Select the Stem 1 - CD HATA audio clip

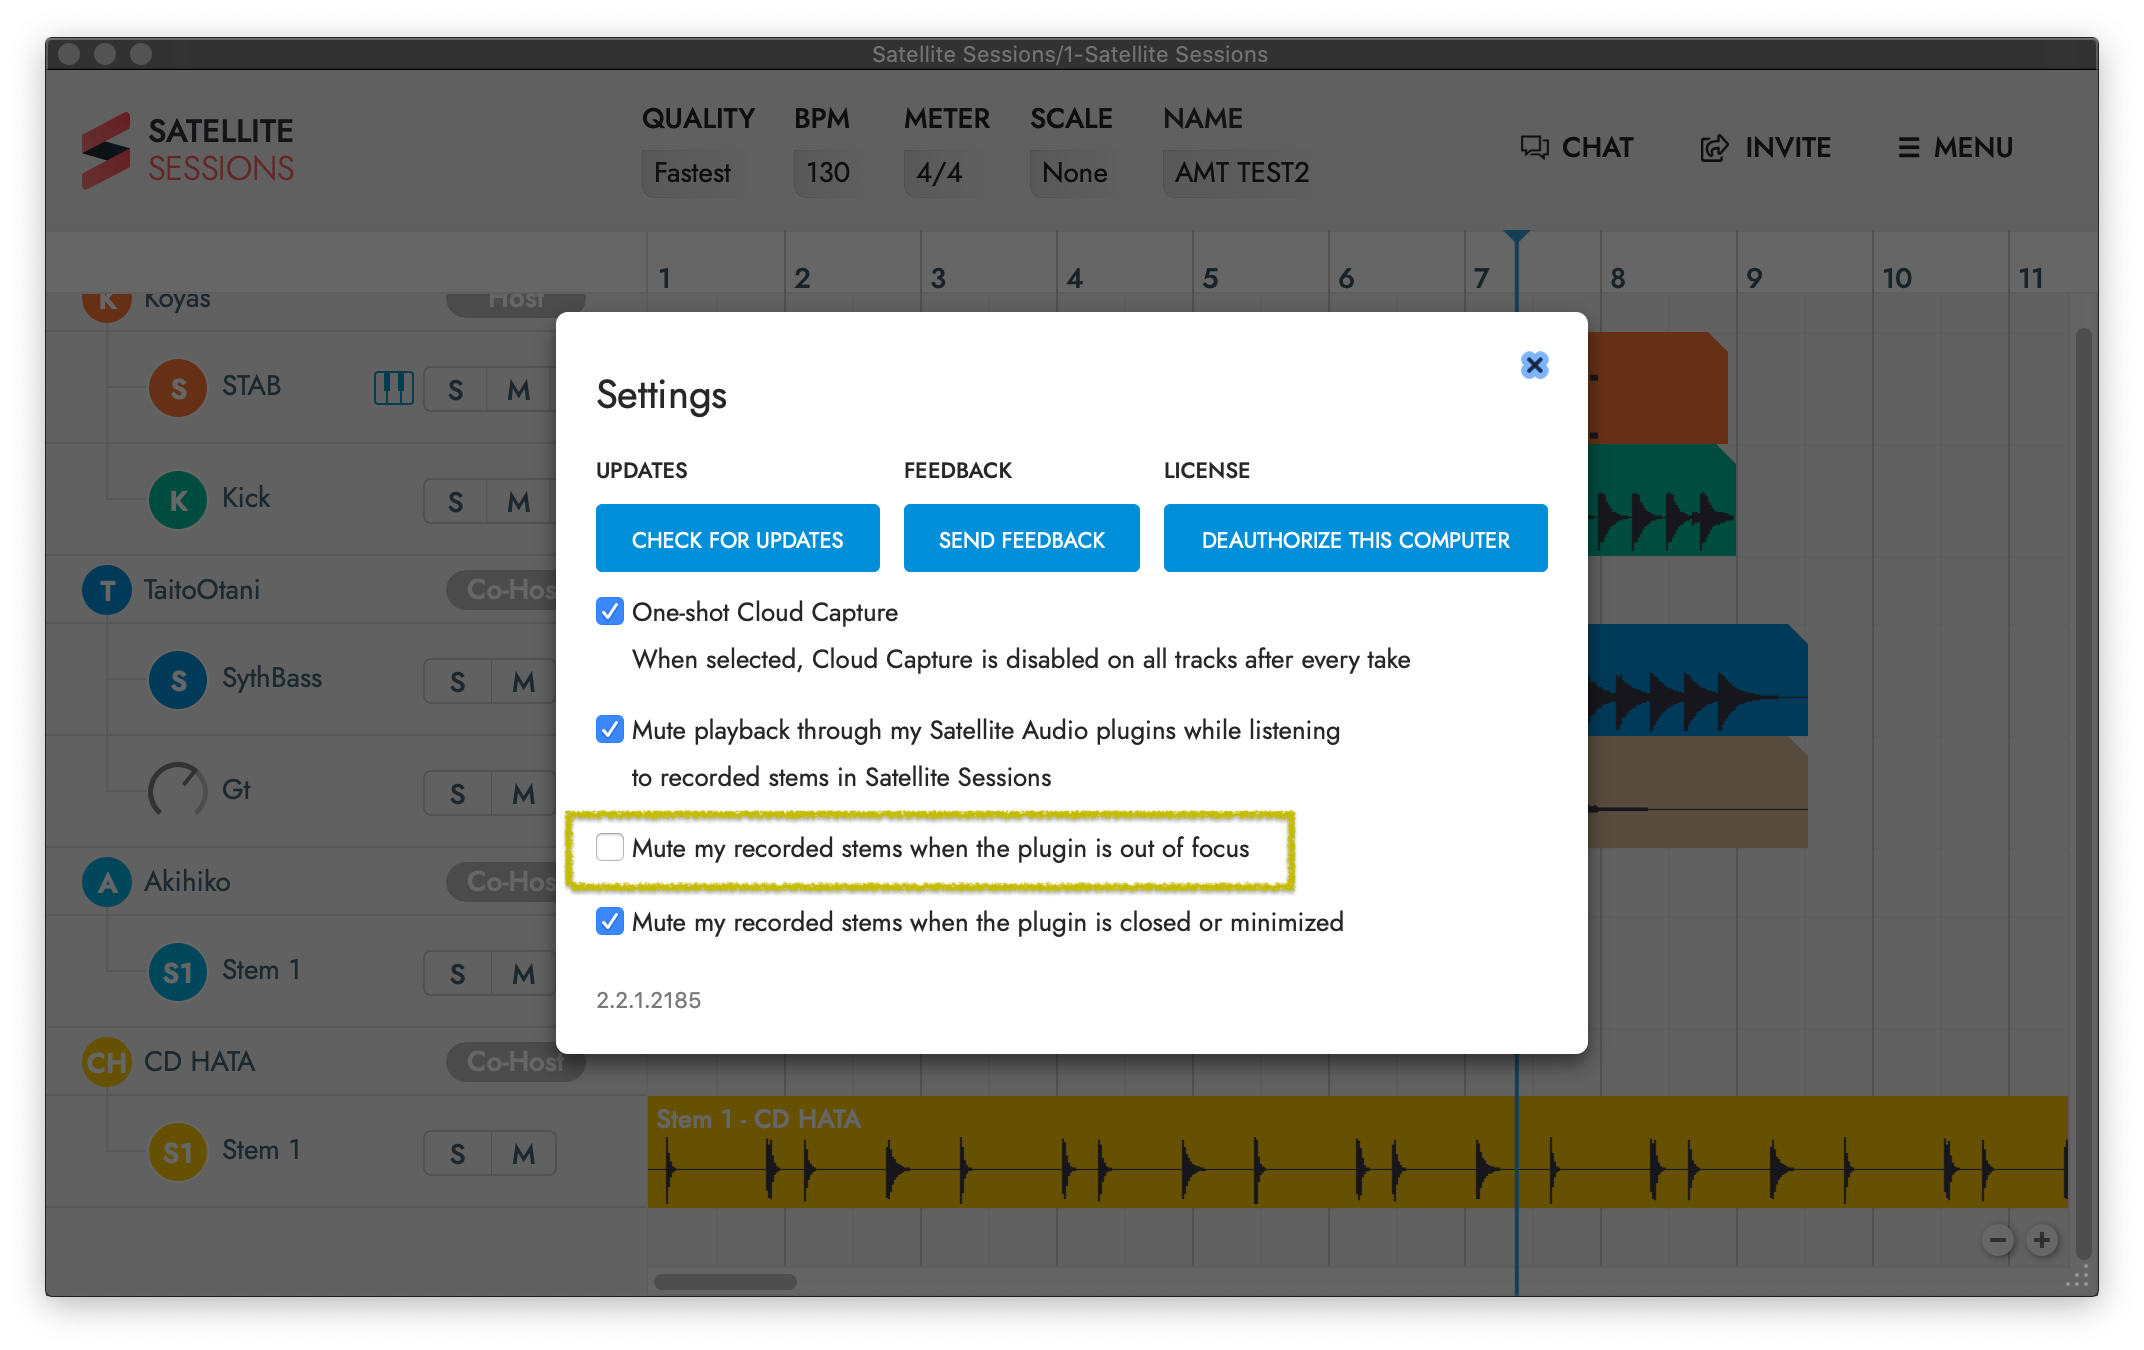[x=1357, y=1152]
